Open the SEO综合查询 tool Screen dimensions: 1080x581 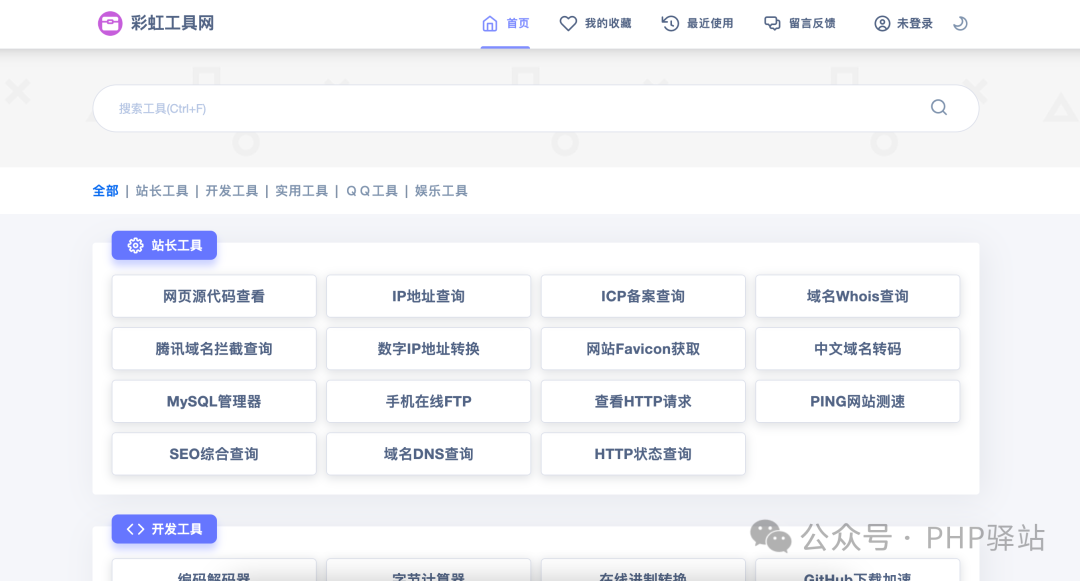213,453
